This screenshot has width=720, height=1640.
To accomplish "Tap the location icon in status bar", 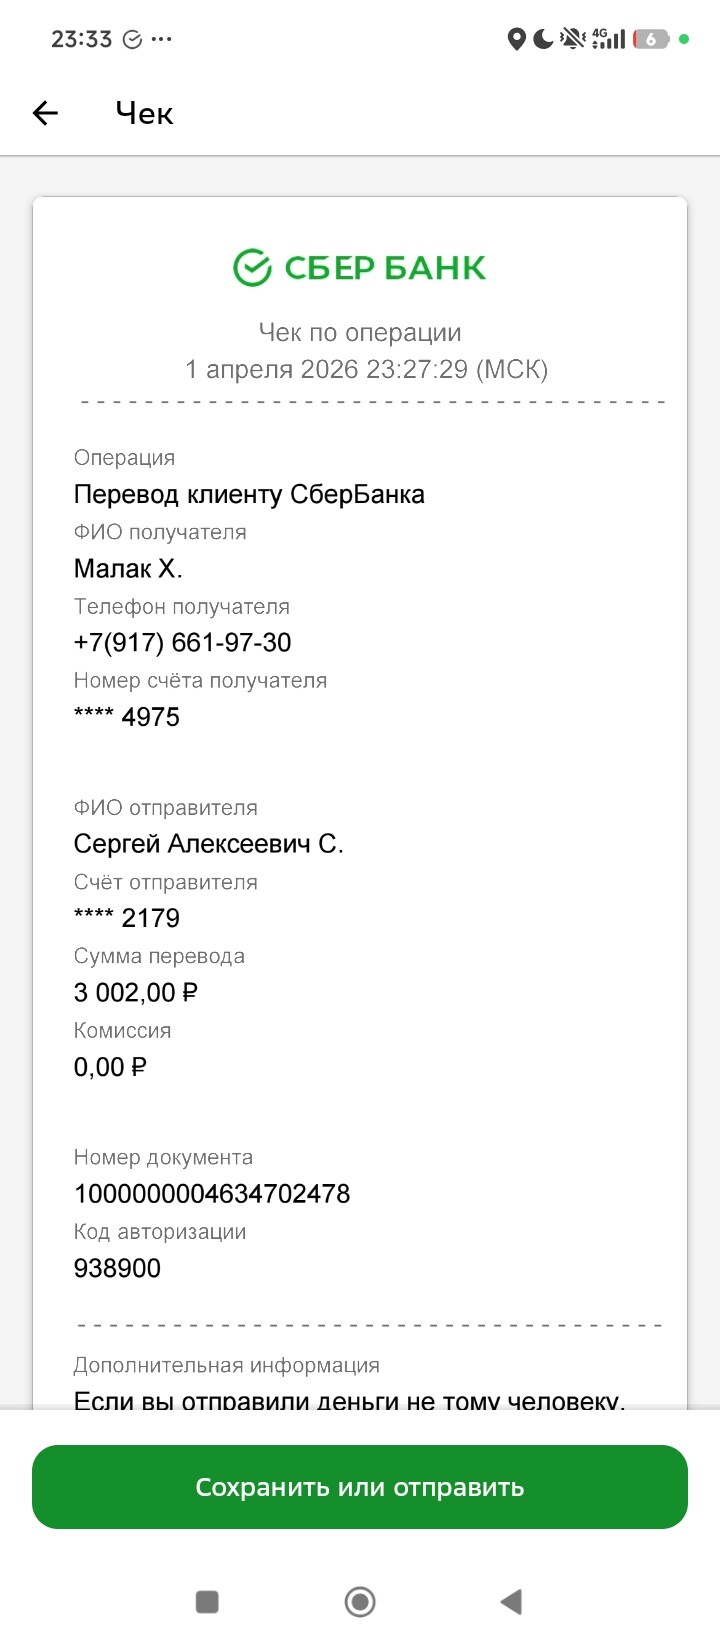I will point(516,39).
